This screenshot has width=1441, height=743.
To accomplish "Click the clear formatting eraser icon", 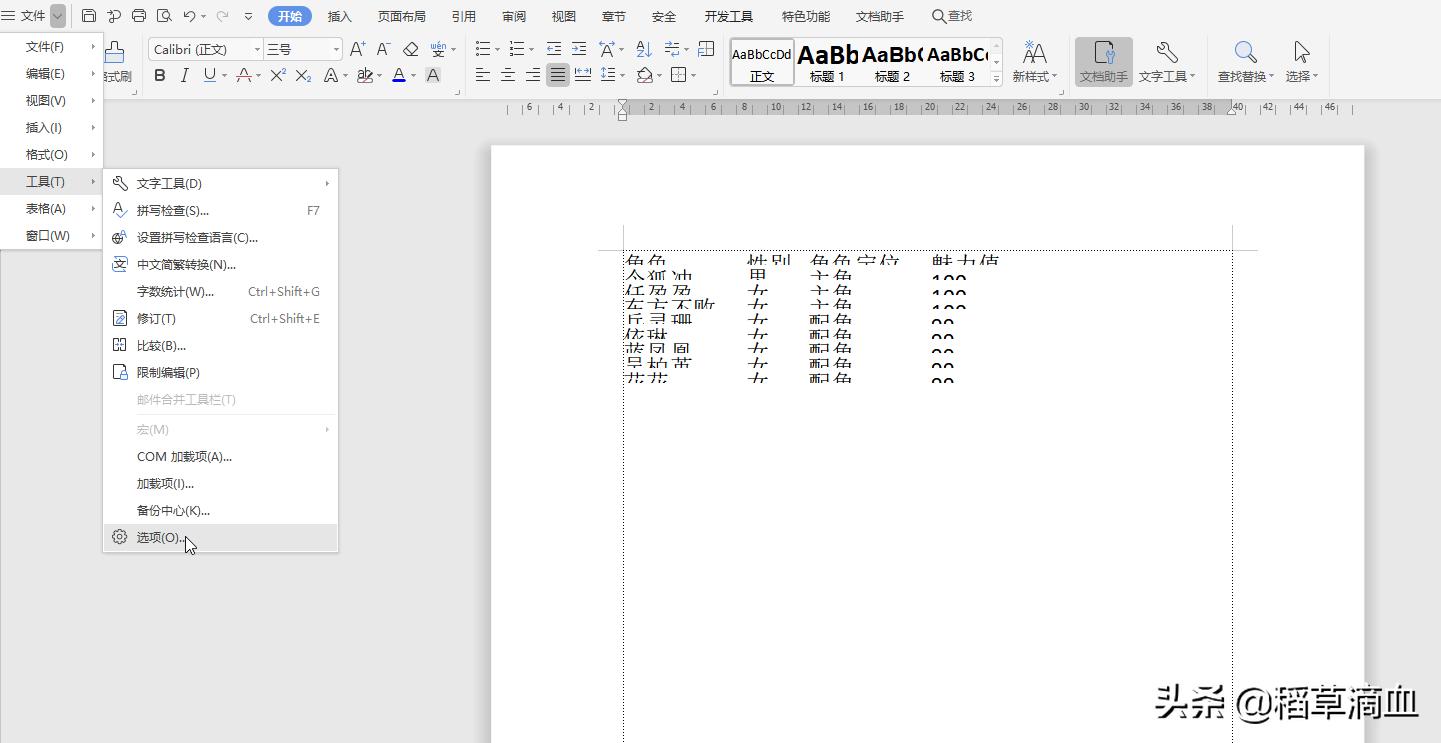I will 410,49.
